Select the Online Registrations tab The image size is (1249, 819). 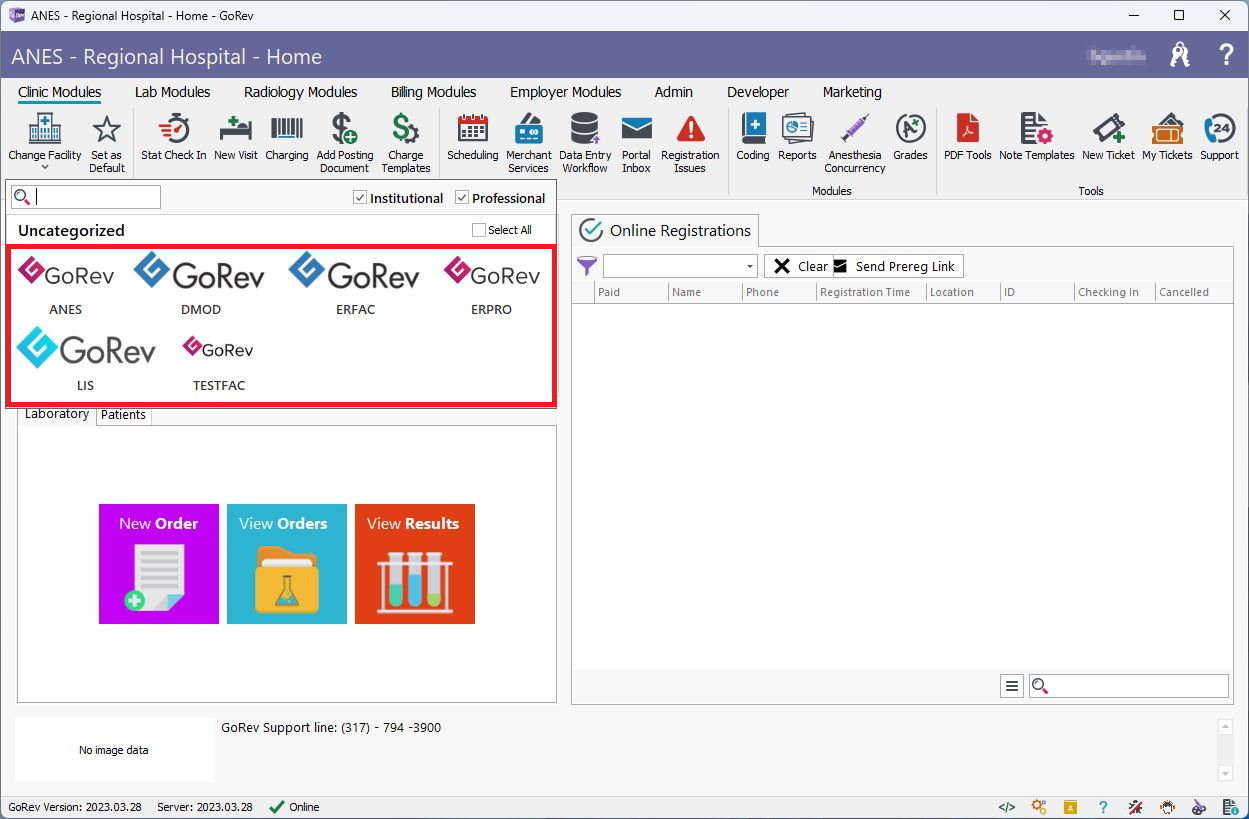665,230
